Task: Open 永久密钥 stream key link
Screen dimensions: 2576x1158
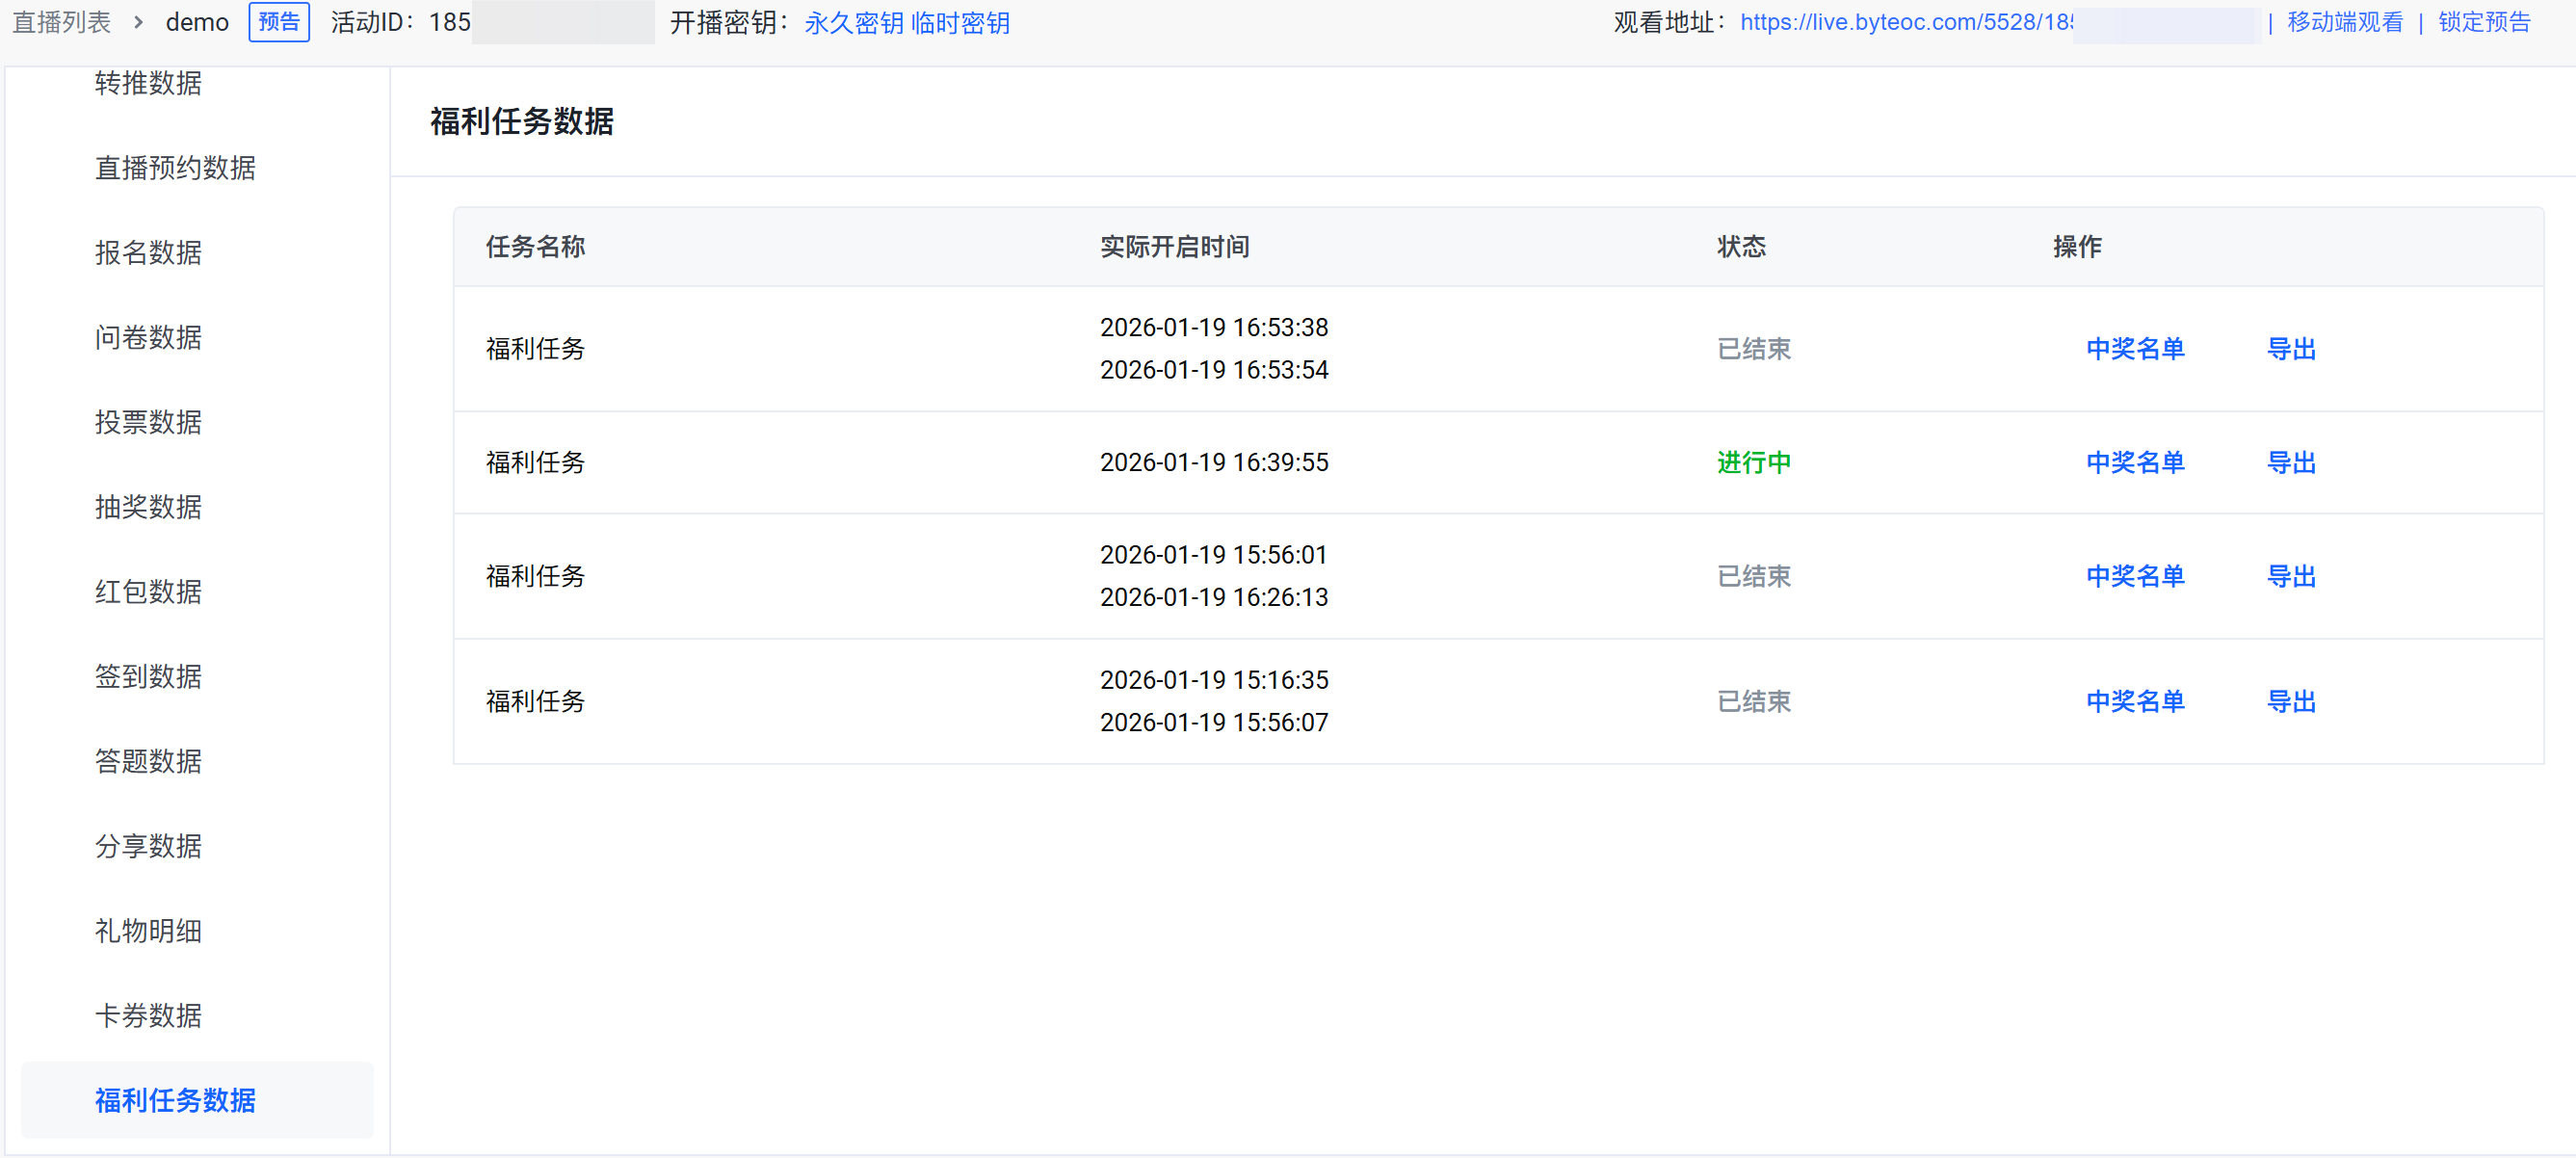Action: tap(853, 22)
